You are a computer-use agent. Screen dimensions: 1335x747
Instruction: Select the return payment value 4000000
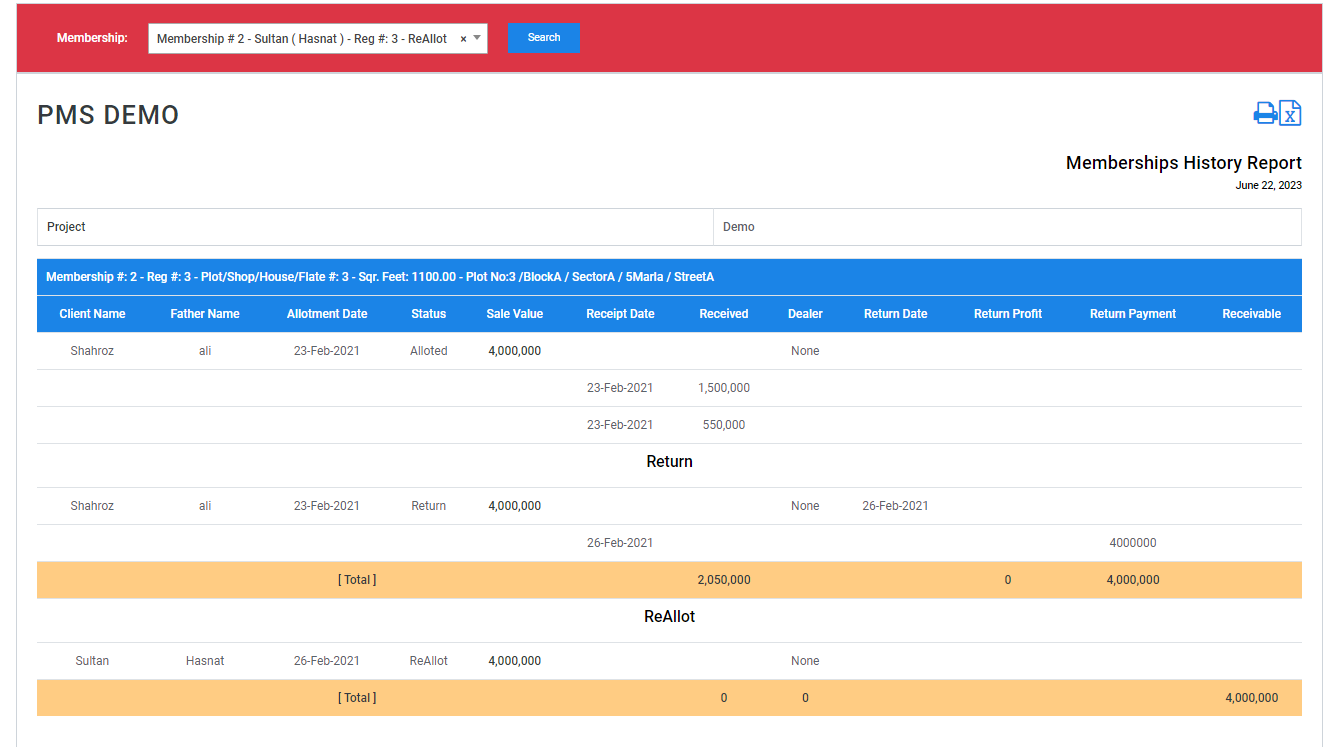(x=1133, y=543)
